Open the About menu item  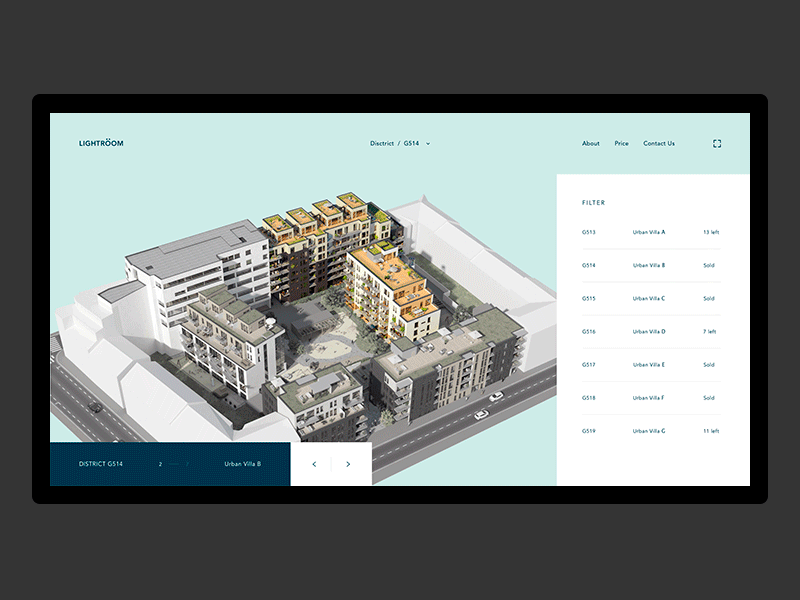click(589, 143)
